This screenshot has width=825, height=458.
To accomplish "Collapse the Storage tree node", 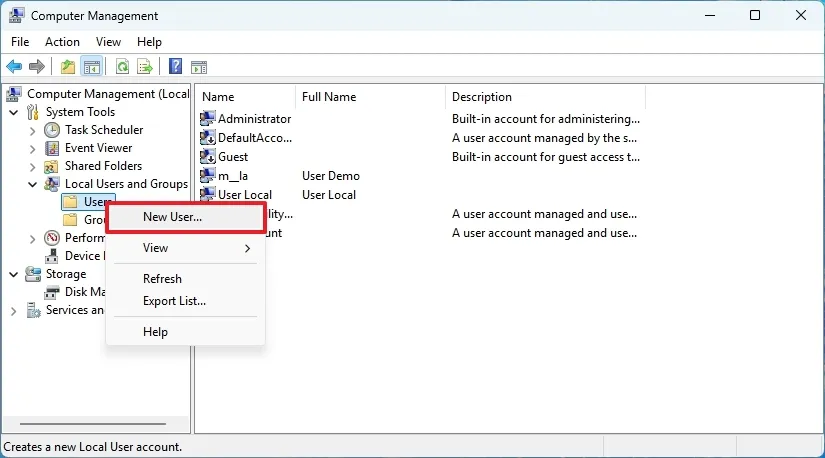I will click(14, 274).
